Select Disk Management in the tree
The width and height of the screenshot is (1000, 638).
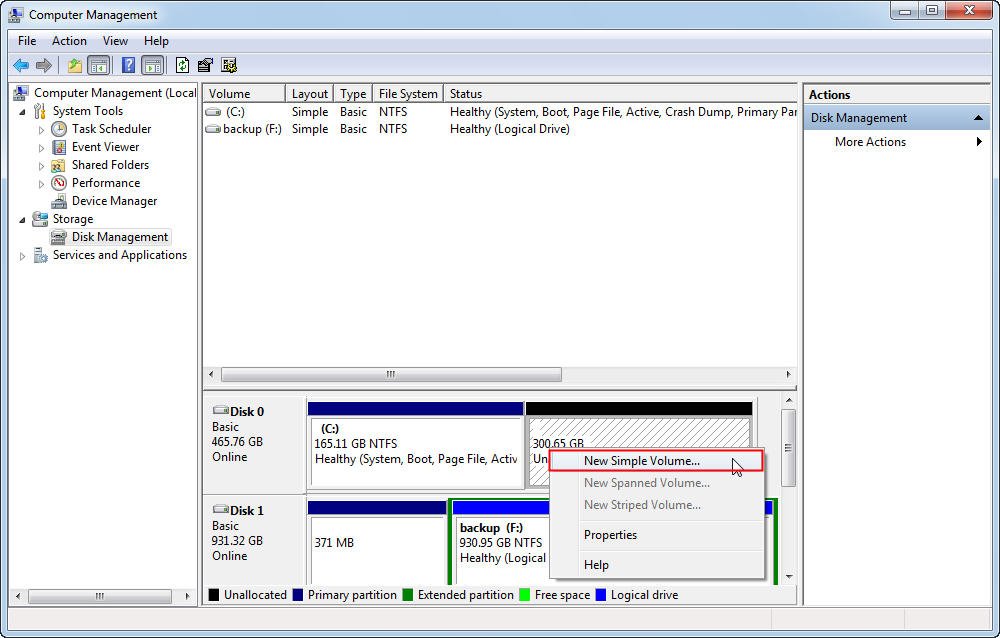tap(120, 237)
